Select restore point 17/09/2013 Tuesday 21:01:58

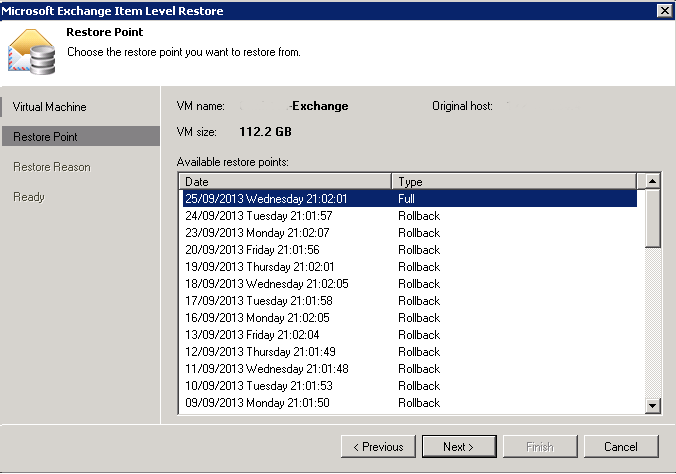pos(410,301)
